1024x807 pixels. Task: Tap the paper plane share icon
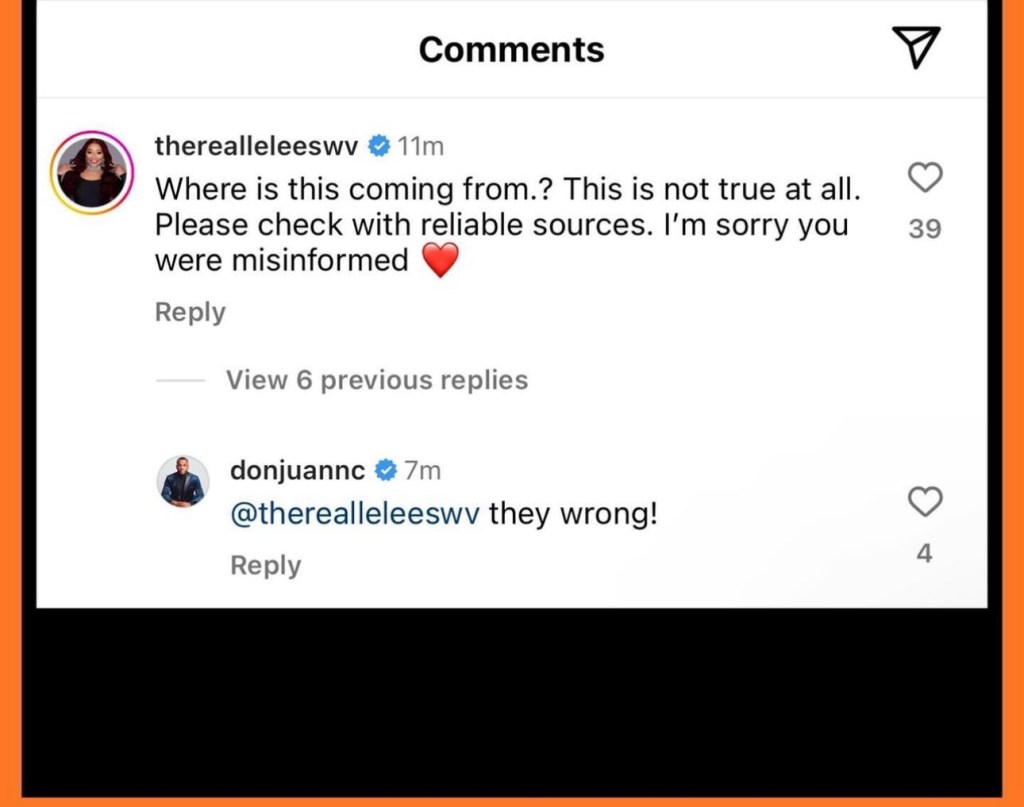(915, 48)
